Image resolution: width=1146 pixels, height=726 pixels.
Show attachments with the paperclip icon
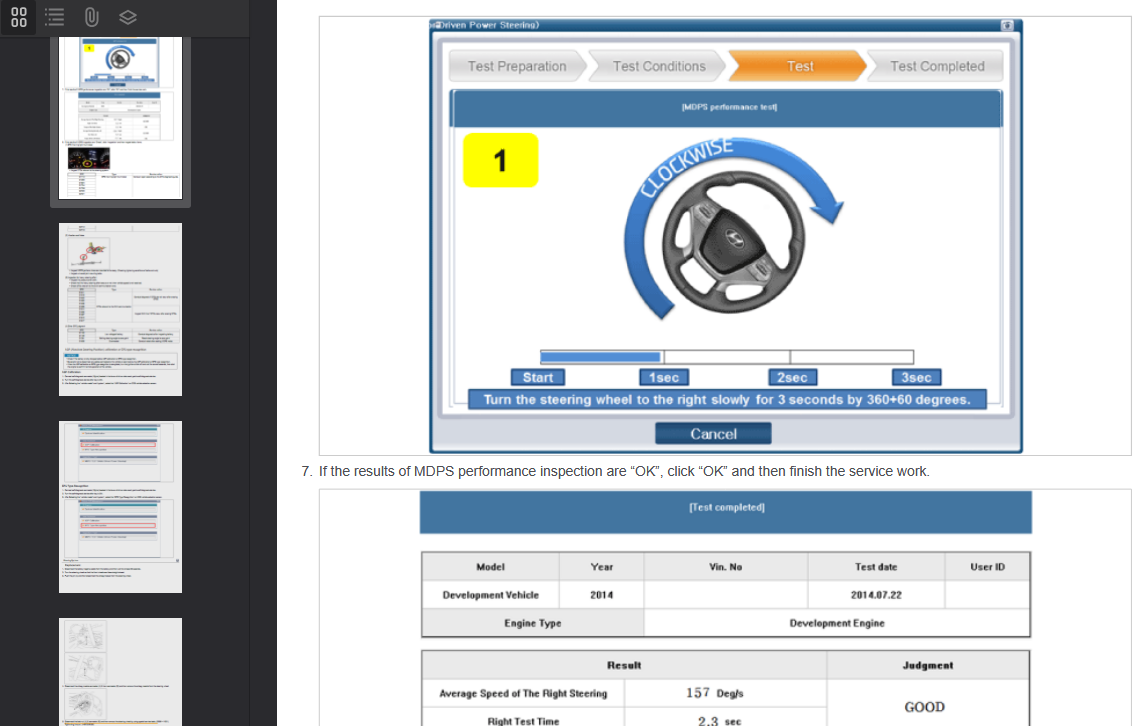point(91,17)
